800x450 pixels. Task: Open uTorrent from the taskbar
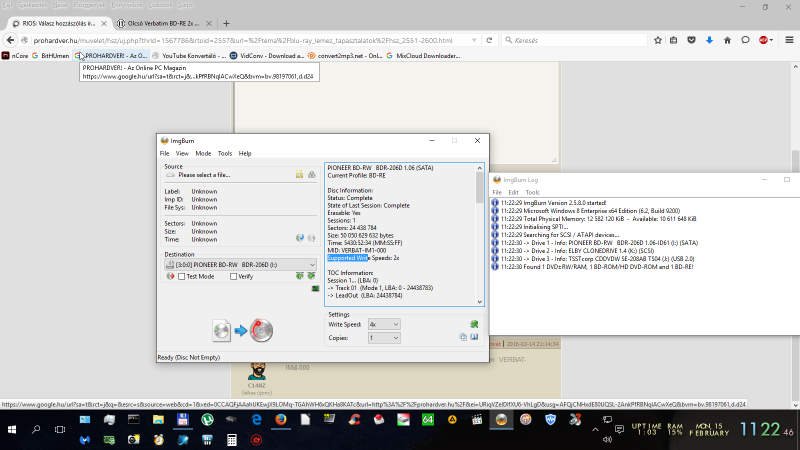pos(207,419)
